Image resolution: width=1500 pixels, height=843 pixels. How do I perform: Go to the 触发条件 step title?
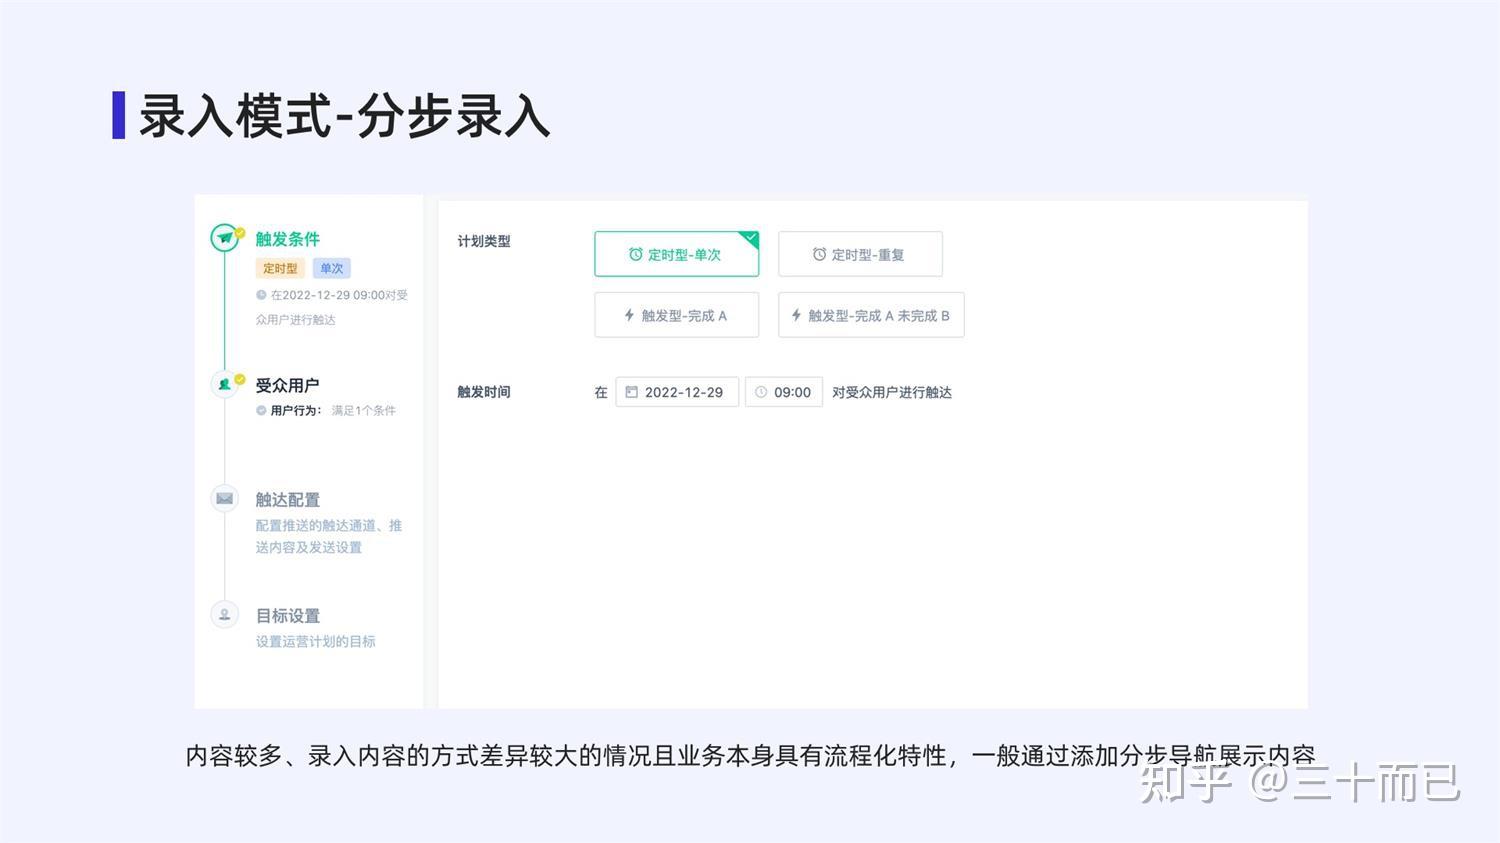point(287,239)
